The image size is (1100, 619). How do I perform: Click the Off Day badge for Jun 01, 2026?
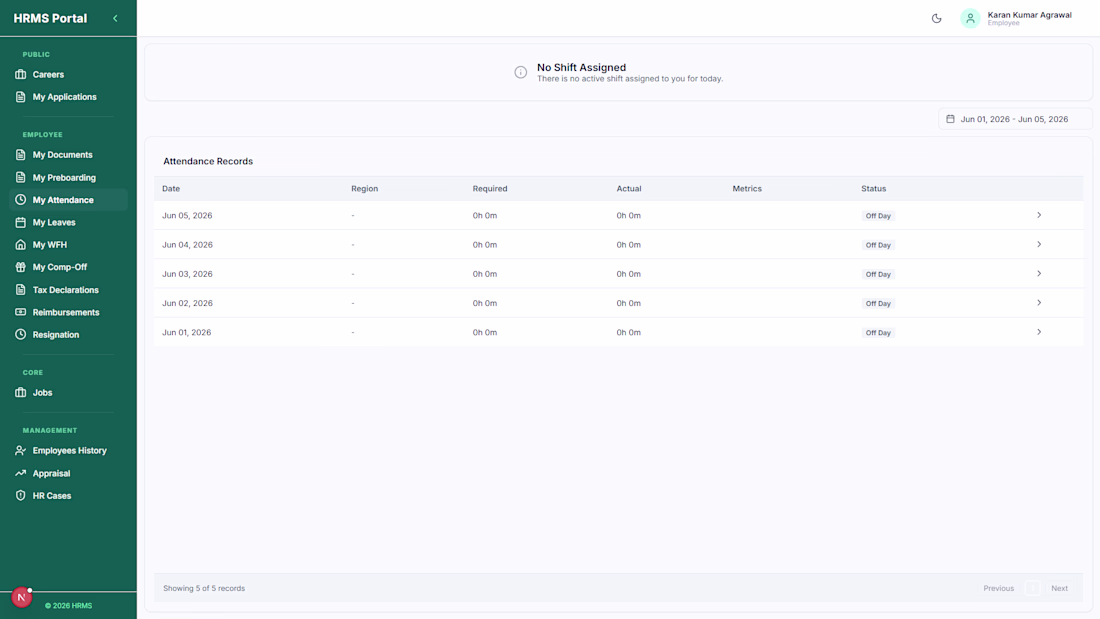point(878,333)
